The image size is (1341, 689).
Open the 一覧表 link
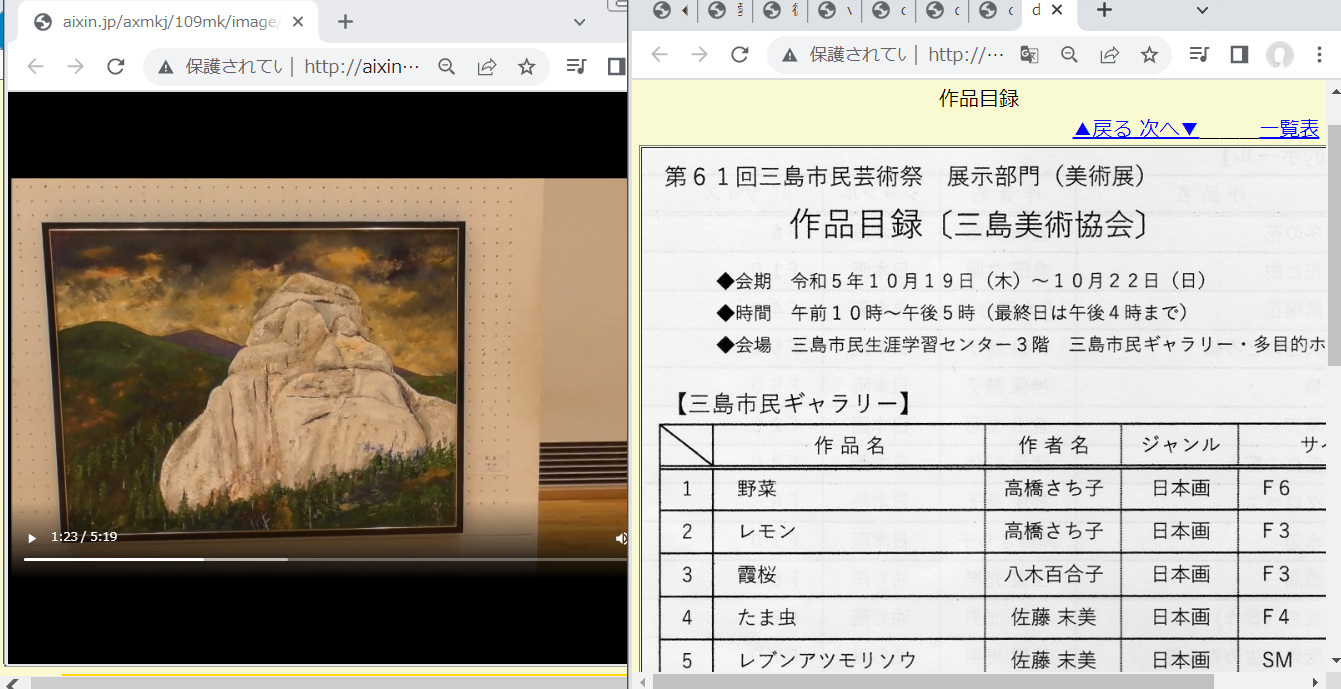coord(1289,129)
